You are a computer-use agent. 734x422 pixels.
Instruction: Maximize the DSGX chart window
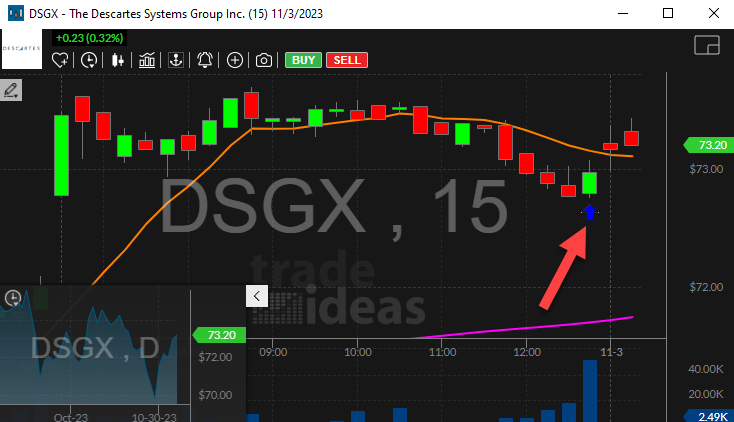point(668,13)
